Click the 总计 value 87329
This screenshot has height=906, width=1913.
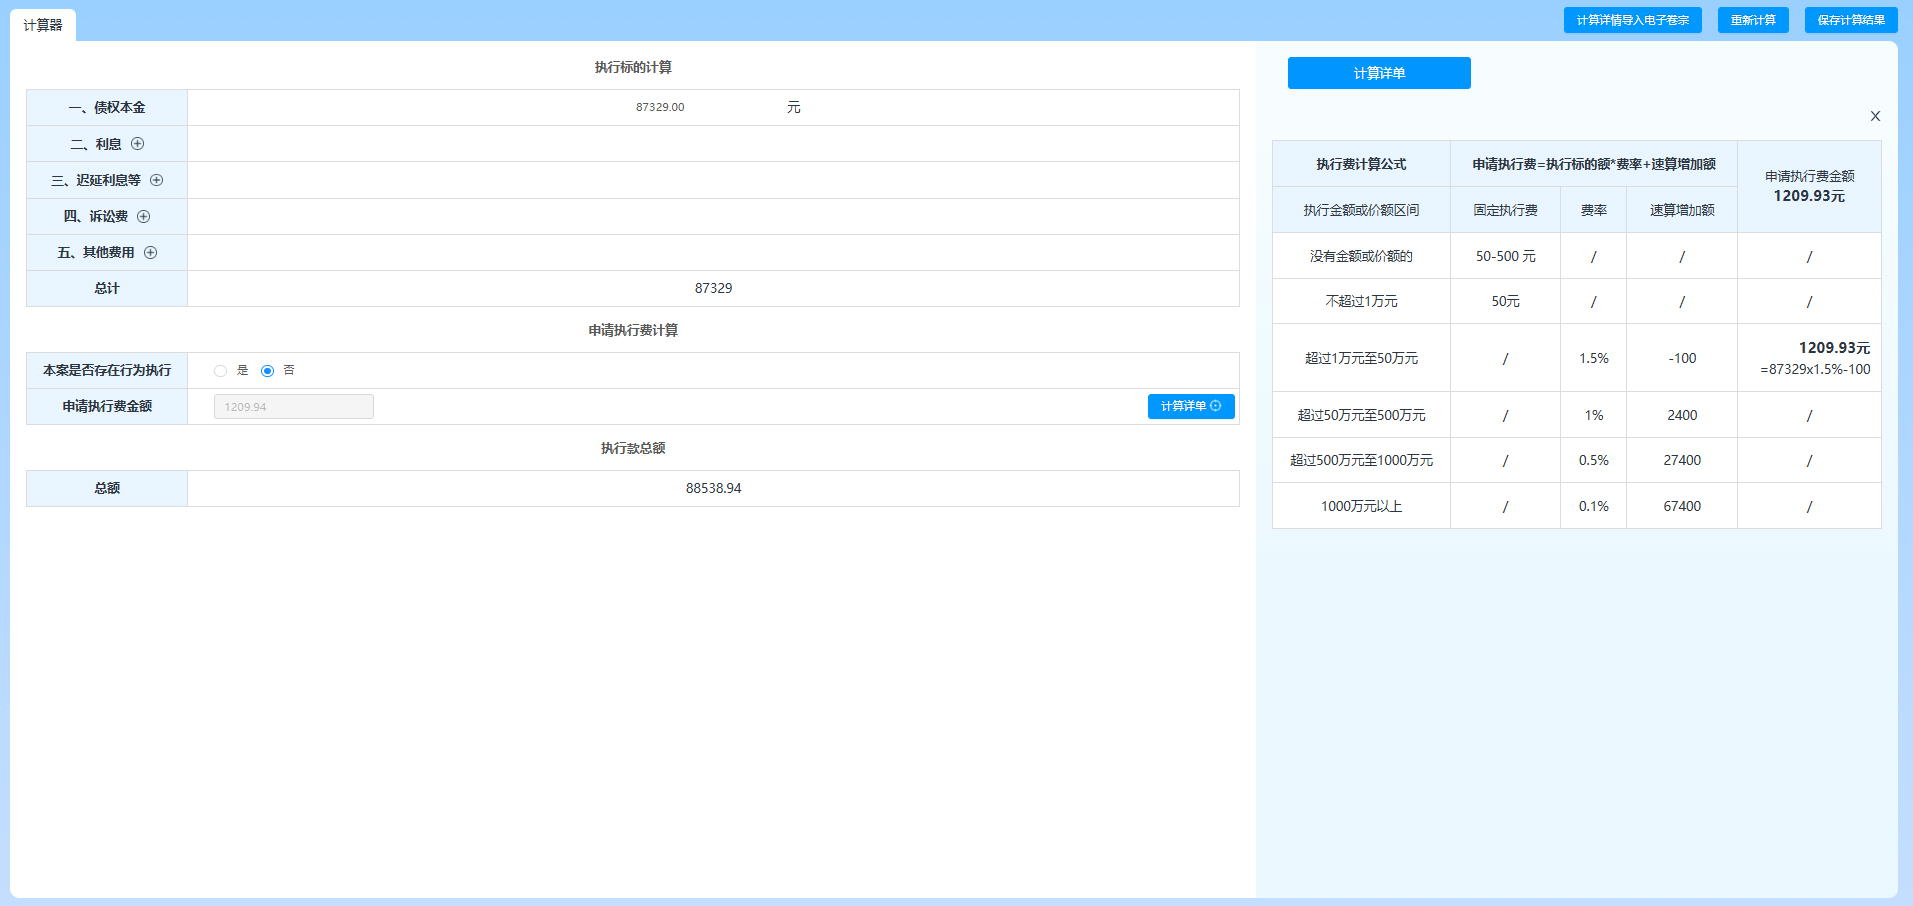click(x=713, y=288)
